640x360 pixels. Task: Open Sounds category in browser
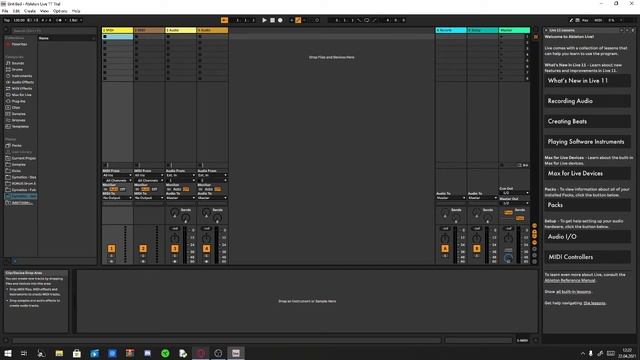click(18, 63)
